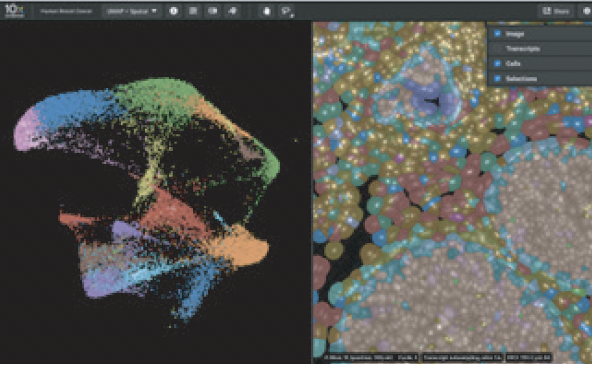Click the Selections layer label

pos(522,78)
